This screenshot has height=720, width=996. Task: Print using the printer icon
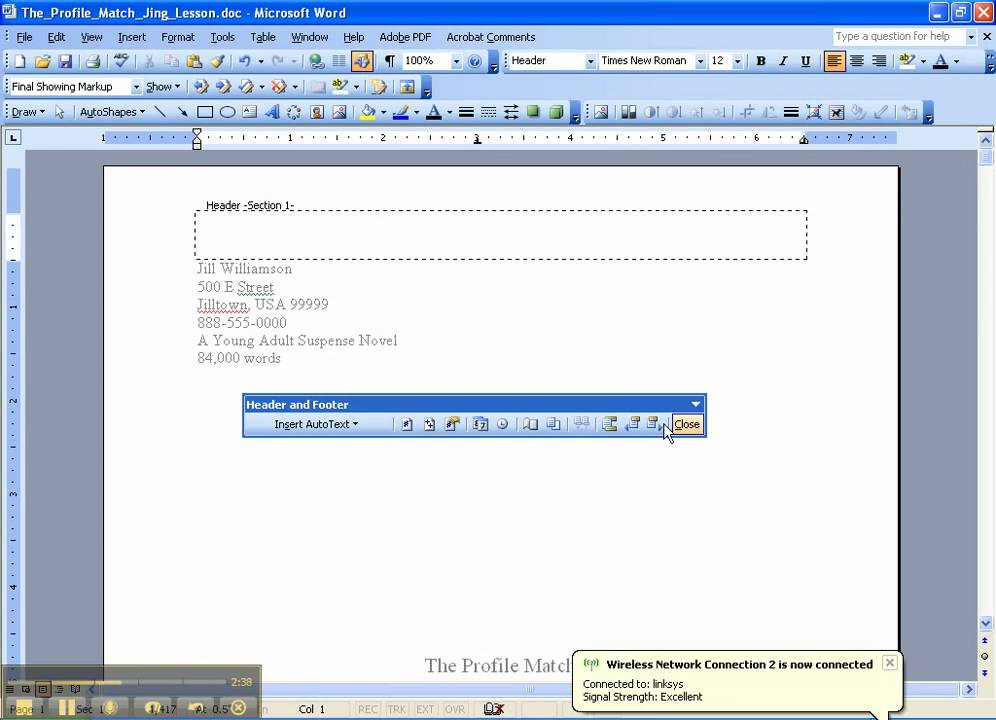(x=93, y=61)
